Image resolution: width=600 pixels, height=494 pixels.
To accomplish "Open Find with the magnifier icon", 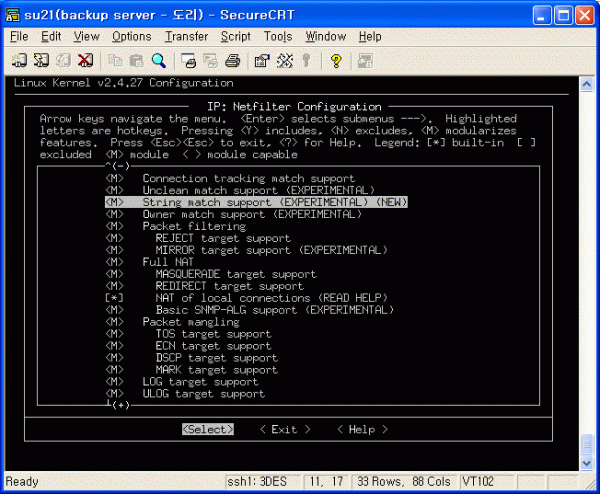I will [158, 60].
